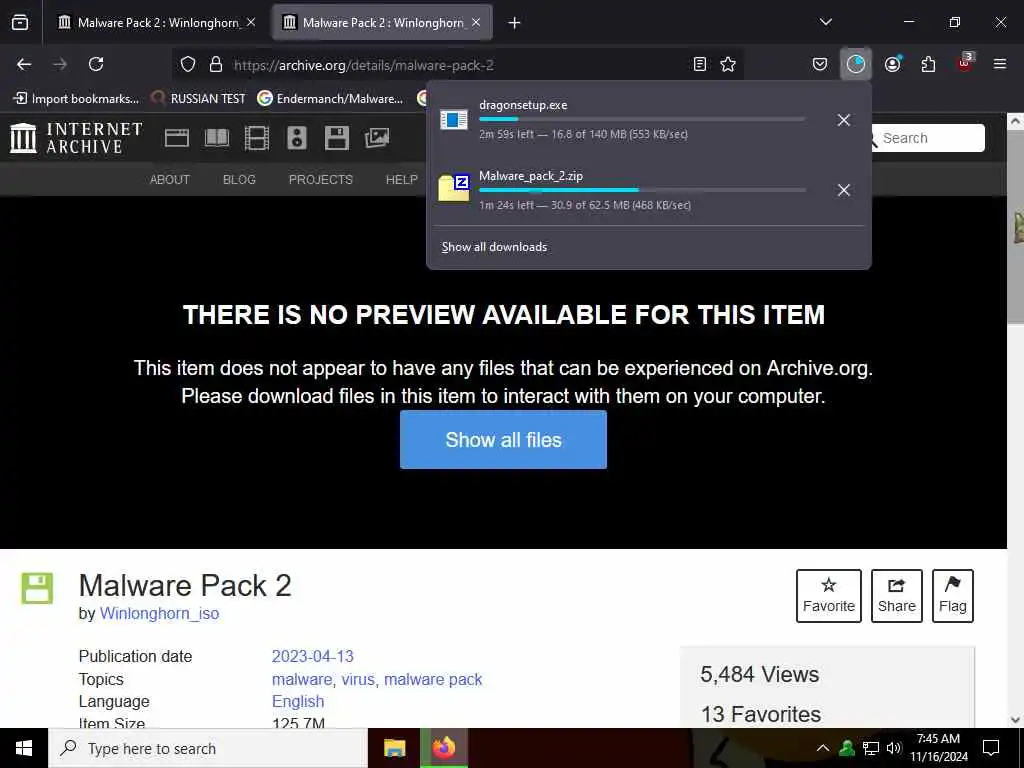The image size is (1024, 768).
Task: Open the Winlonghorn_iso uploader link
Action: [159, 614]
